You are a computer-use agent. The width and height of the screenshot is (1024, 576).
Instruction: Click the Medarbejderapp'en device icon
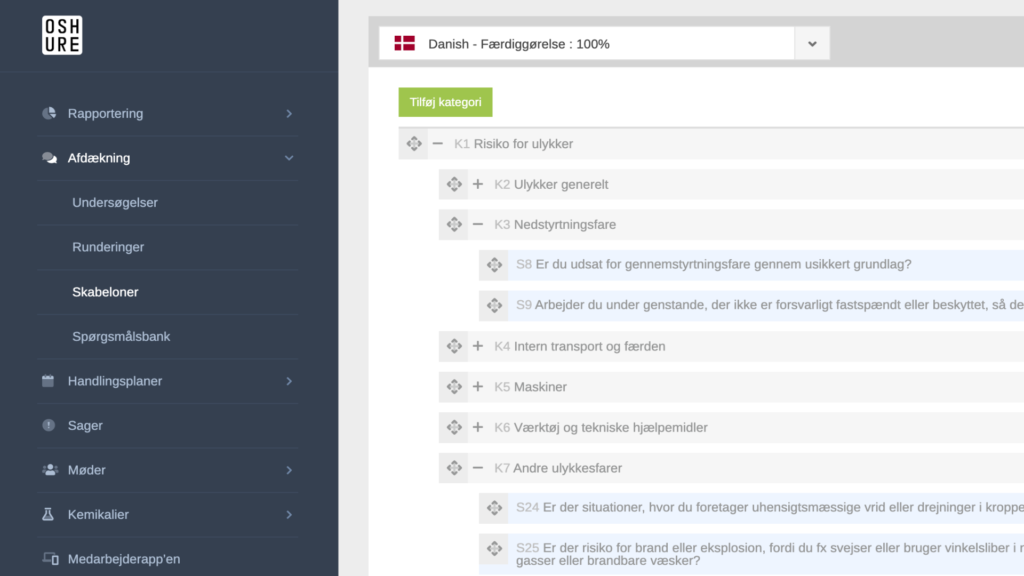tap(50, 559)
